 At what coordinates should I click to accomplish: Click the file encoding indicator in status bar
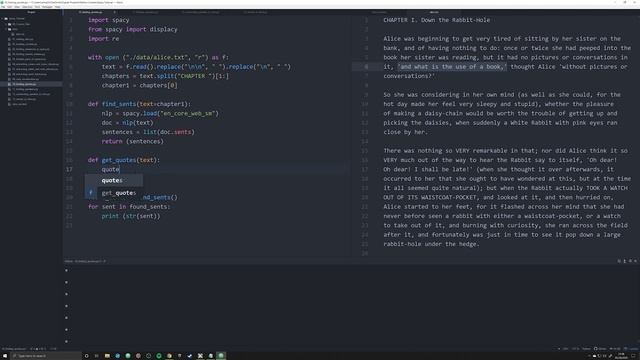(x=576, y=349)
